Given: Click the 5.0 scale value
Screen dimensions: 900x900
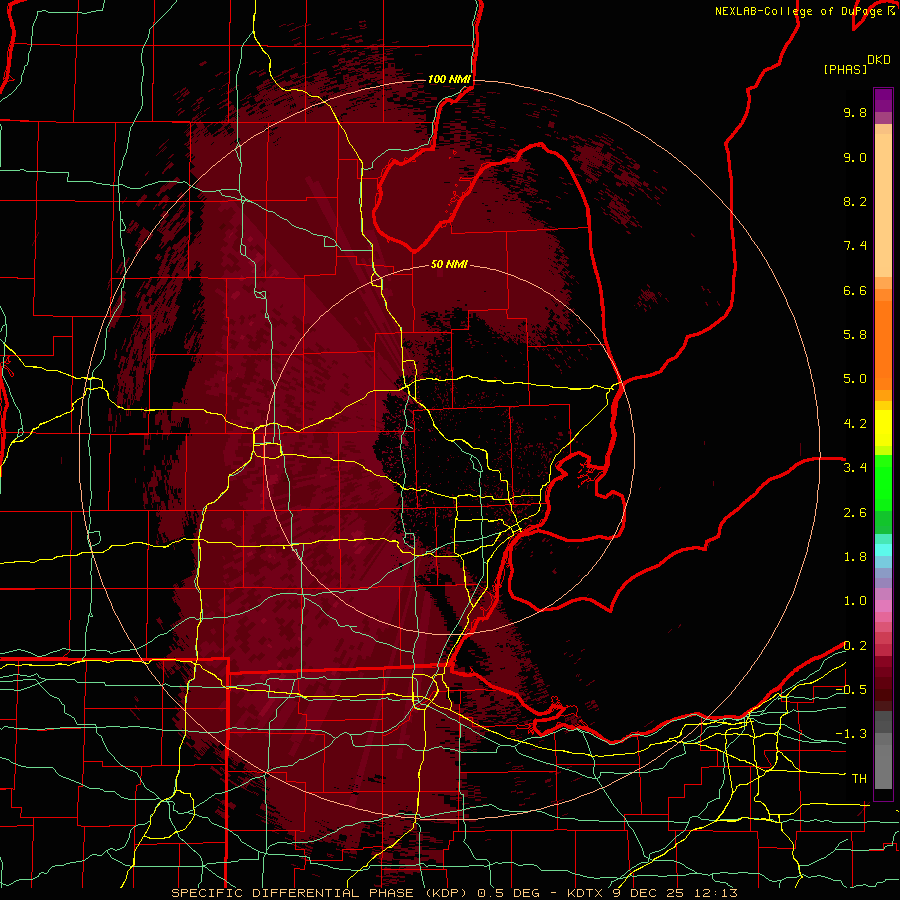Looking at the screenshot, I should click(x=855, y=379).
